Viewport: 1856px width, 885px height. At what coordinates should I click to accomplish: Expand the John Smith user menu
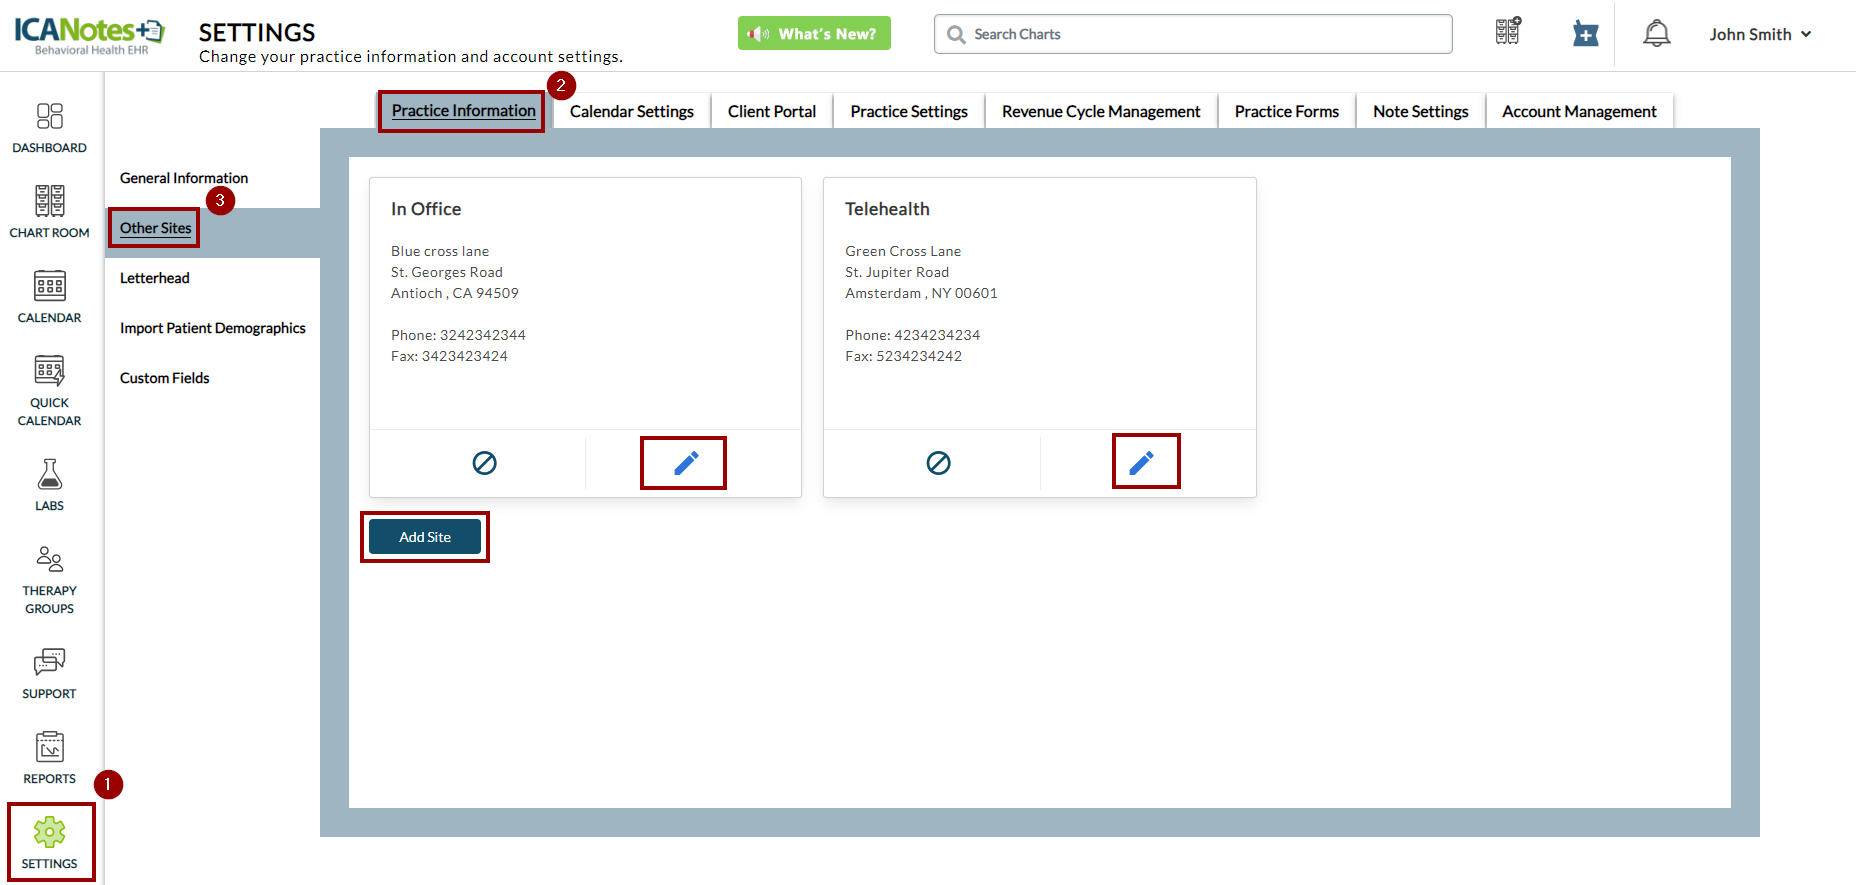click(1759, 34)
